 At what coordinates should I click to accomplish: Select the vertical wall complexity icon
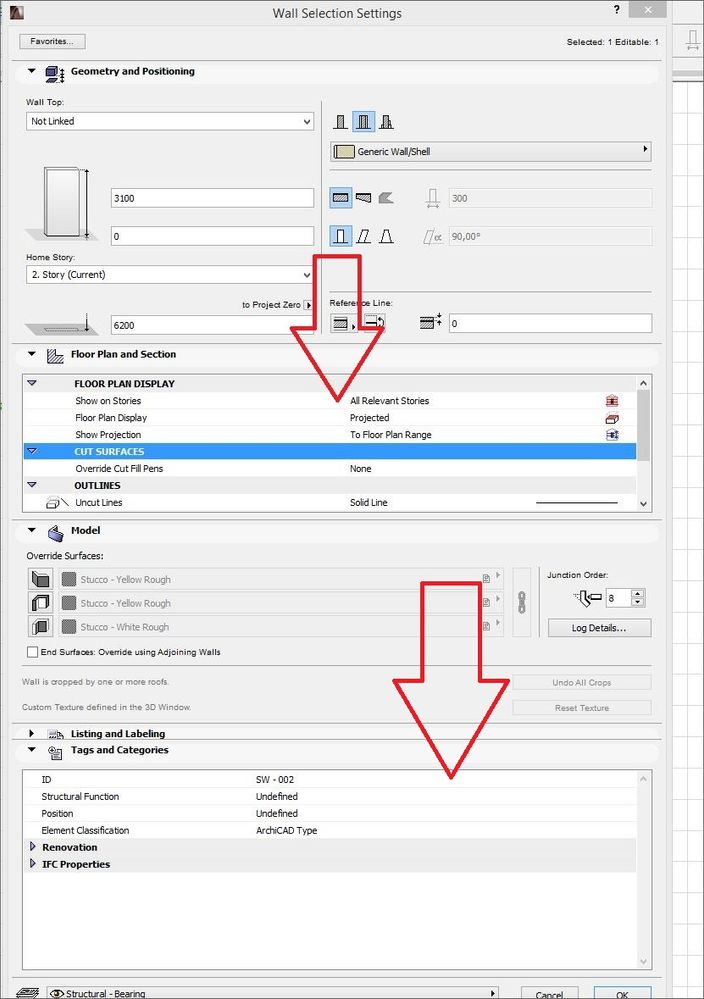click(x=341, y=236)
